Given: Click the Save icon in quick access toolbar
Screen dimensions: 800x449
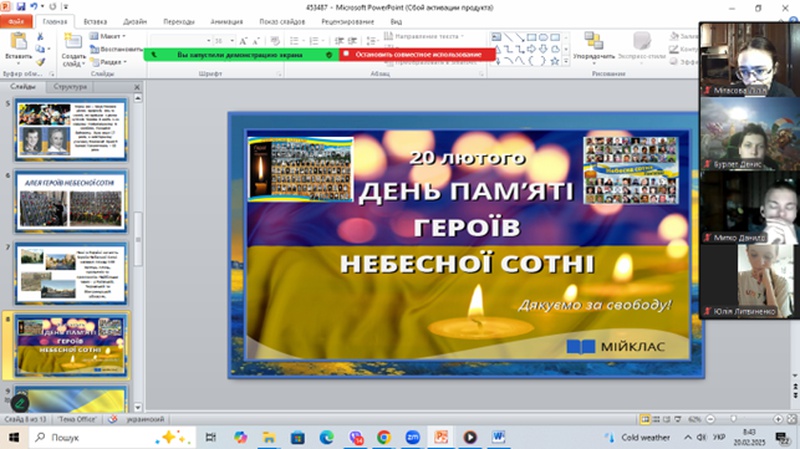Looking at the screenshot, I should tap(22, 7).
